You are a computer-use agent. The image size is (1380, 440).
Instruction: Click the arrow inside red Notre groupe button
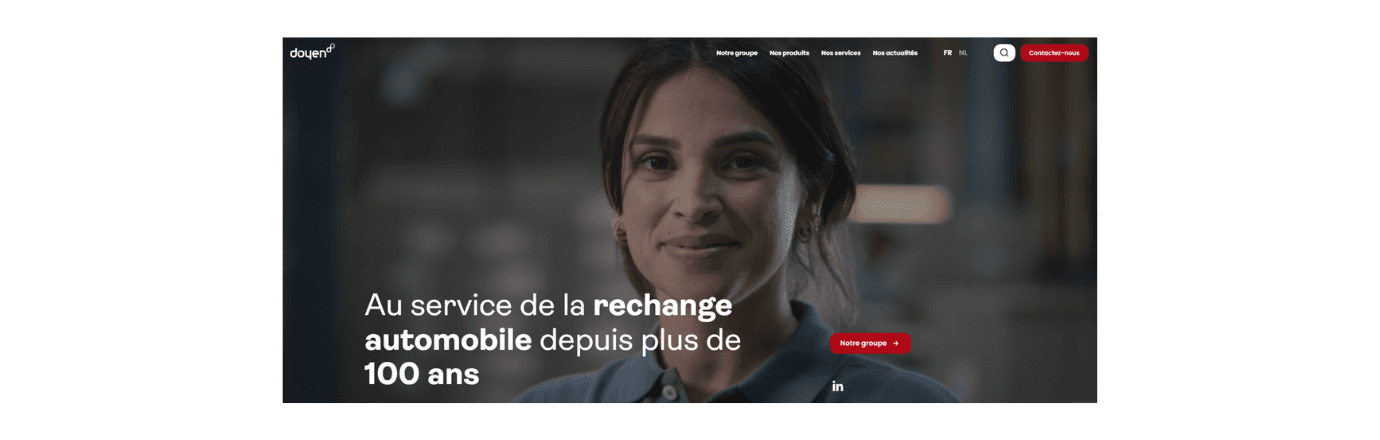(896, 343)
